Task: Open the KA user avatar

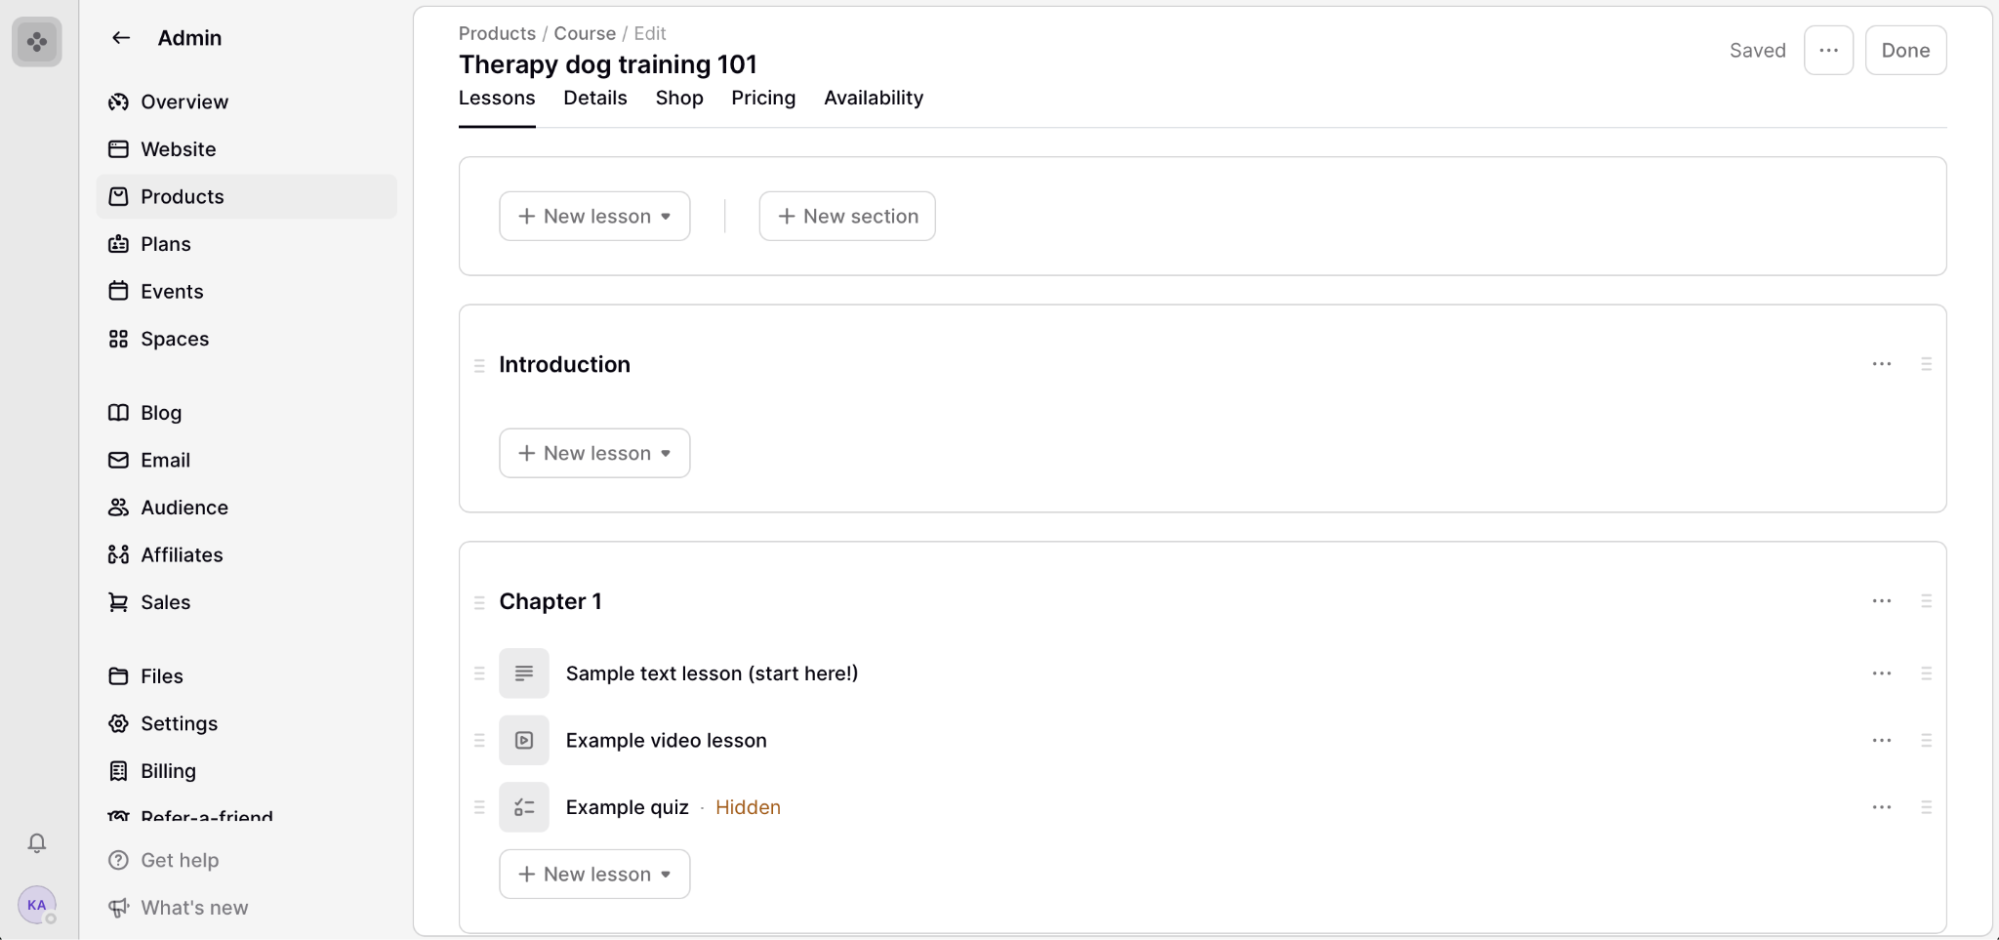Action: pyautogui.click(x=37, y=905)
